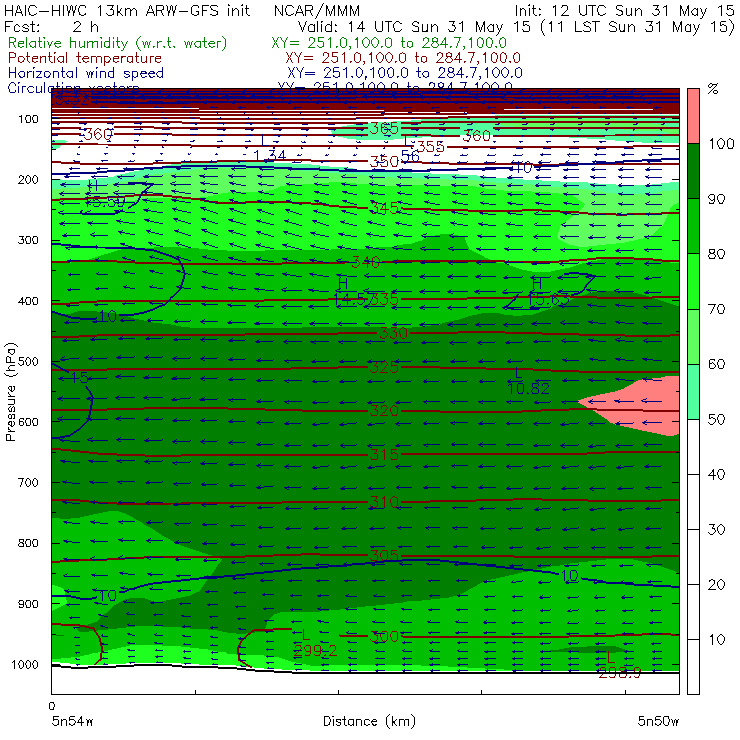The width and height of the screenshot is (740, 740).
Task: Click the '5n50w' end coordinate label
Action: pos(658,721)
